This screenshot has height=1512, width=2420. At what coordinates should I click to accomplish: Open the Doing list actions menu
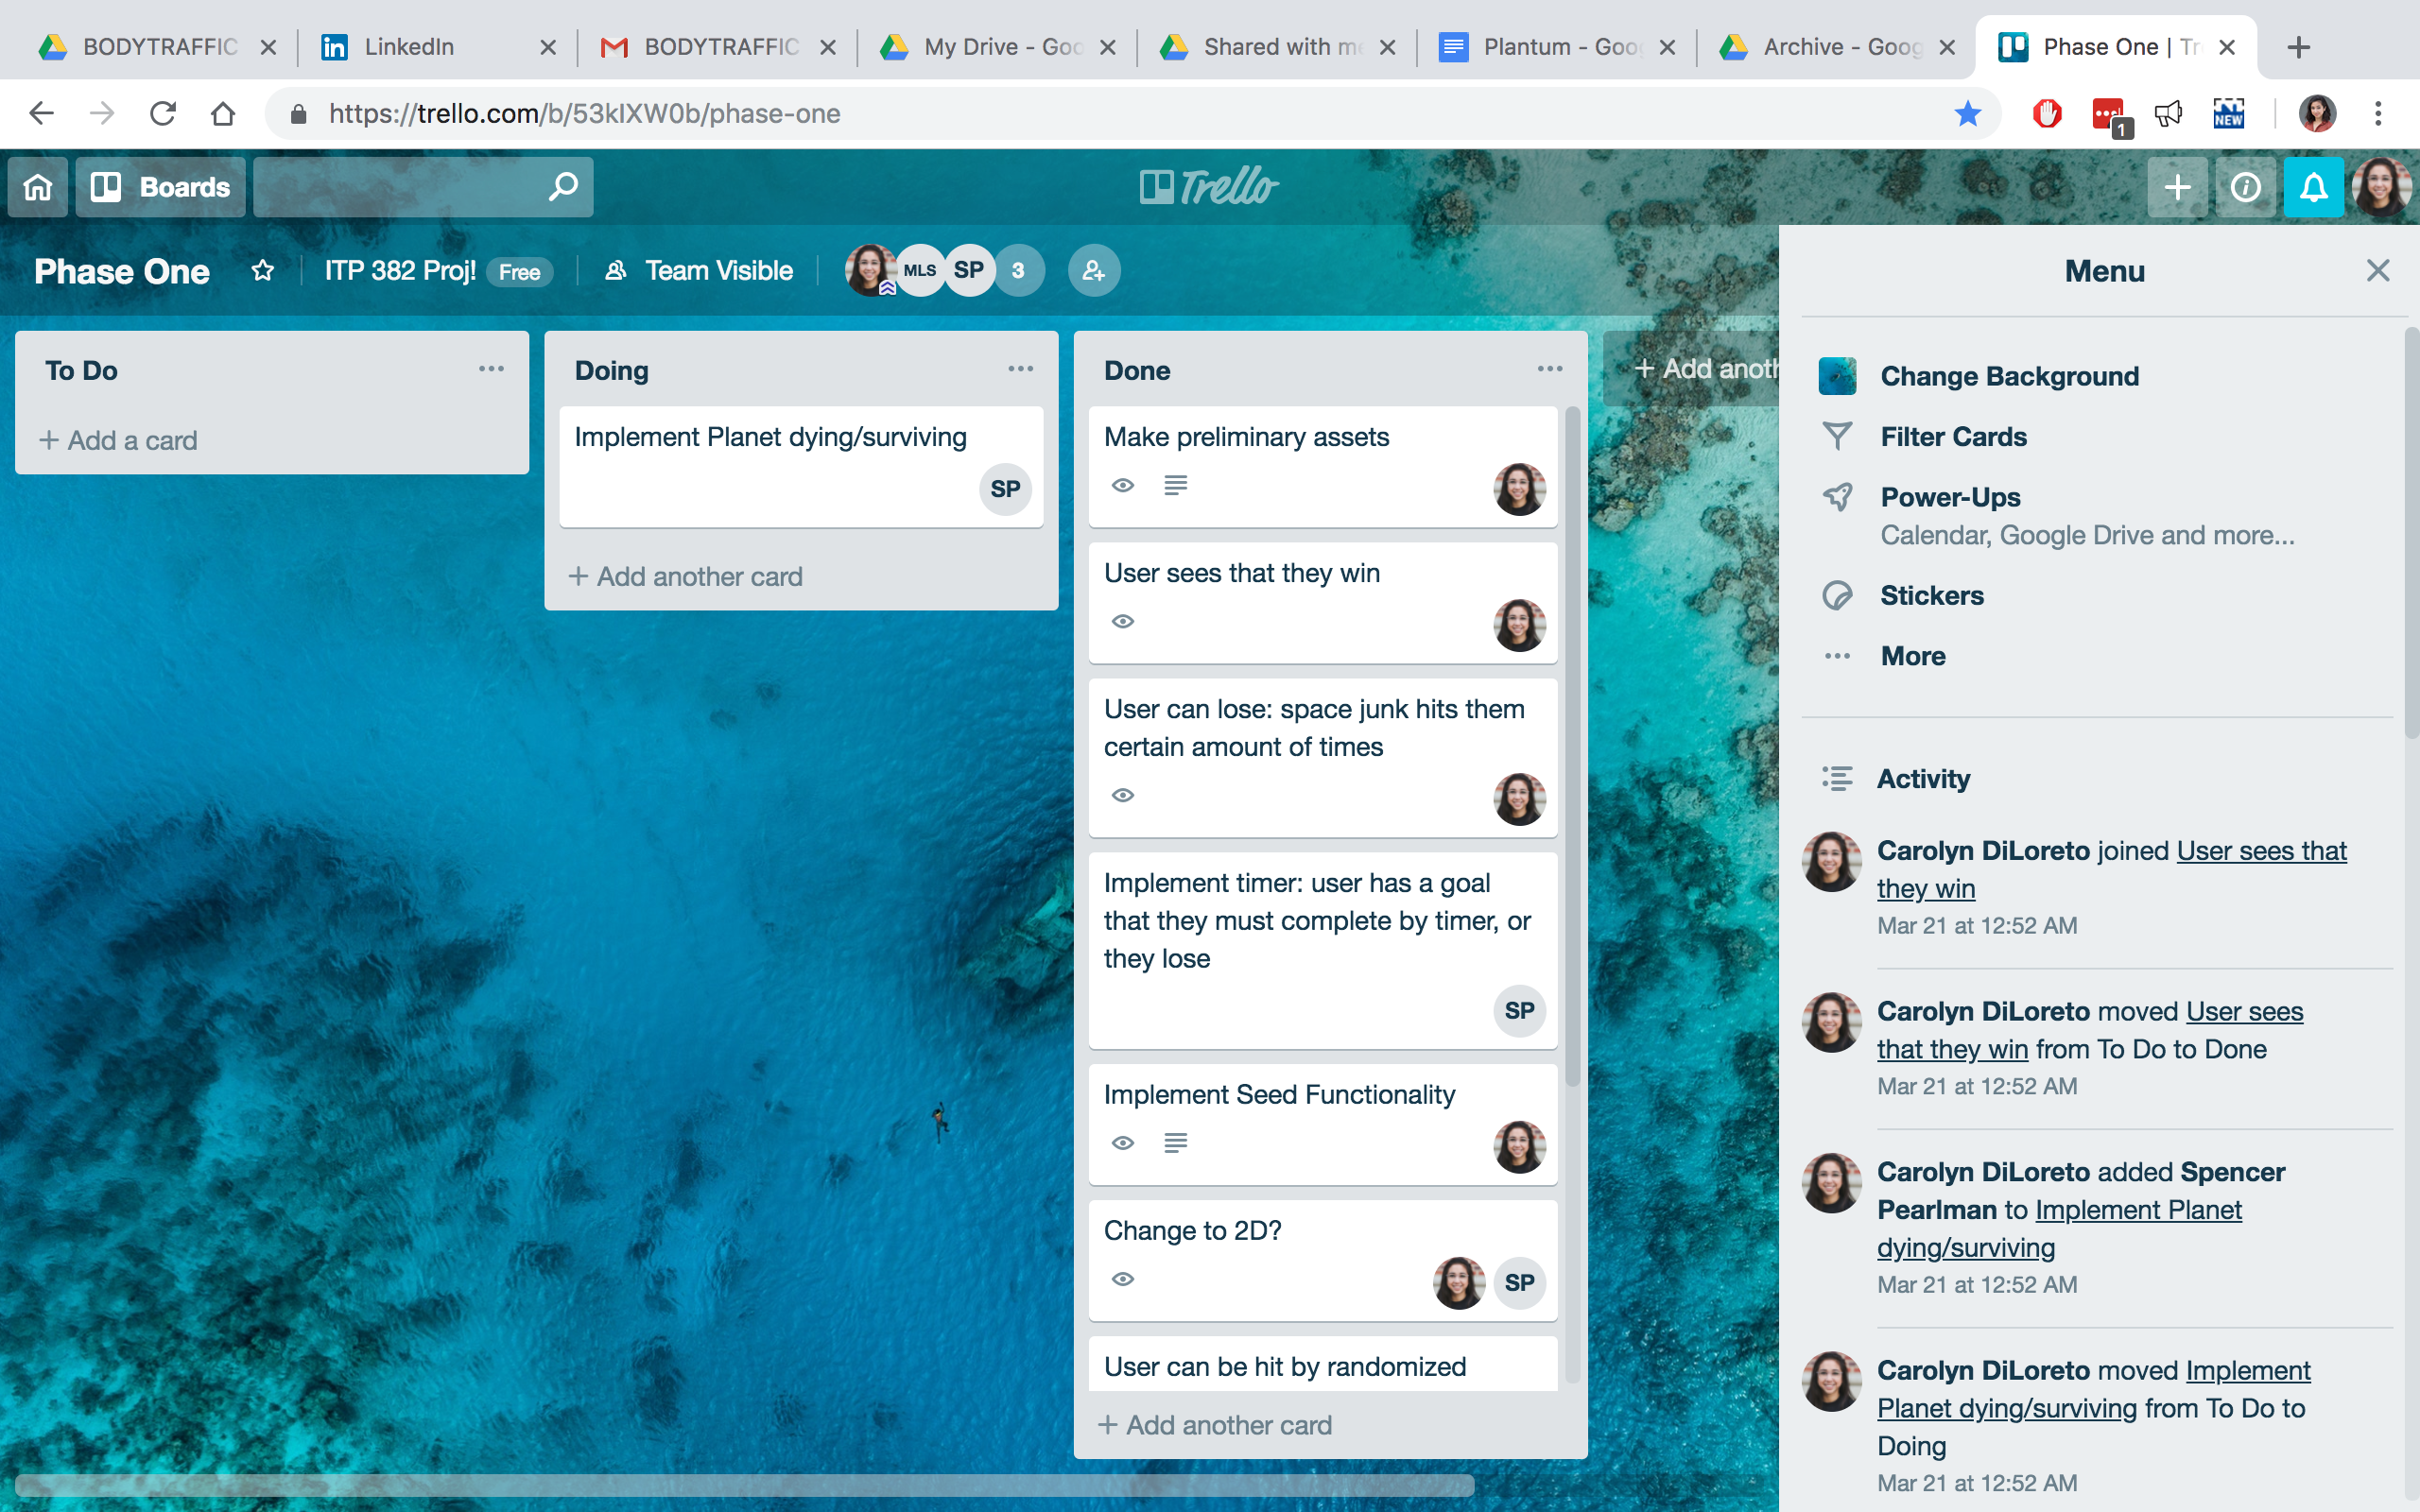point(1020,369)
